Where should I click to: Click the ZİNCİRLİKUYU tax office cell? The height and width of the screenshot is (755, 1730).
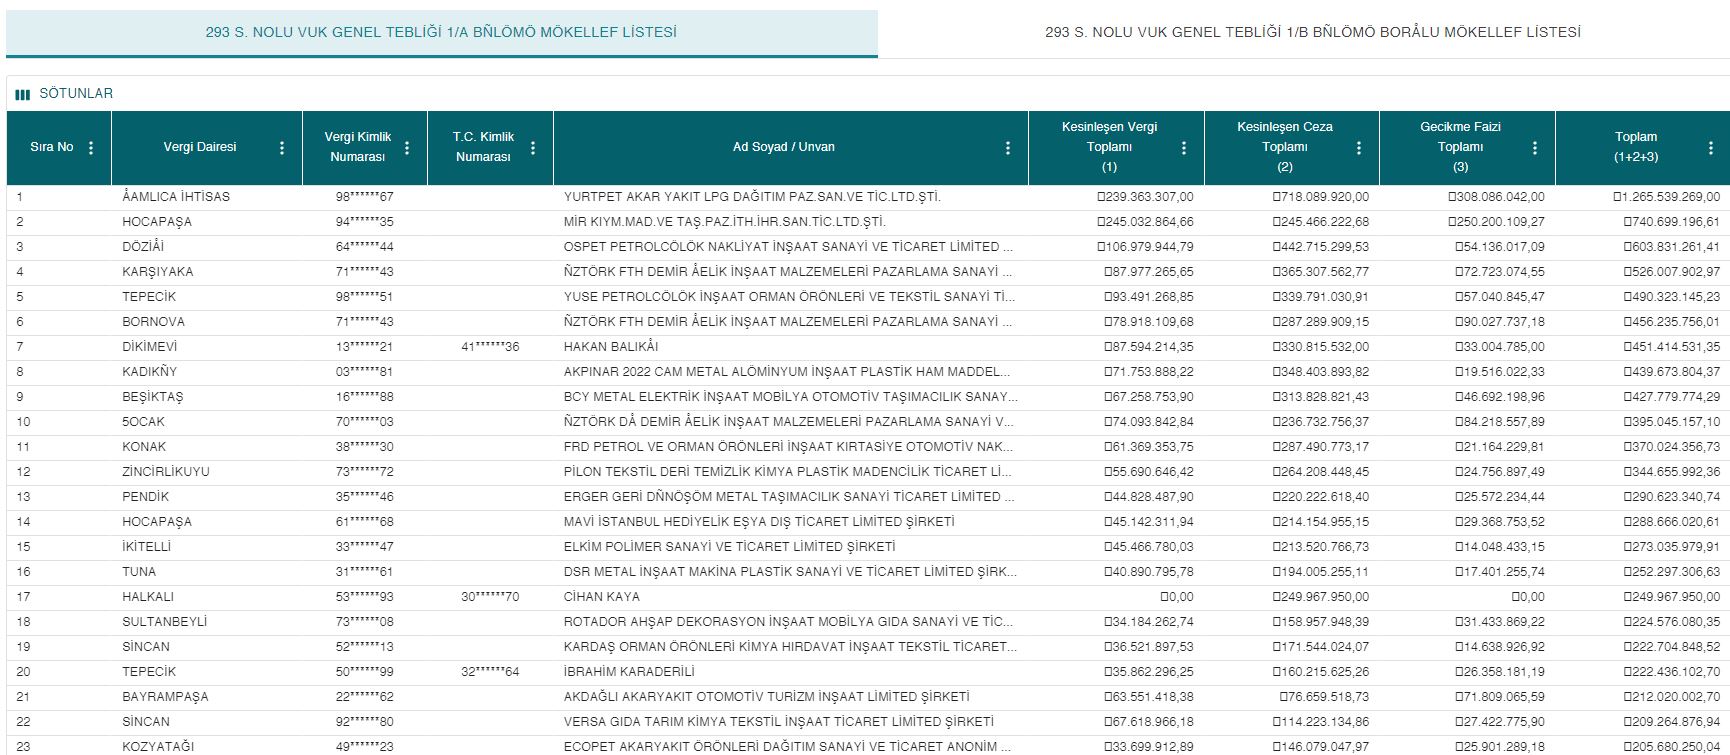point(166,472)
